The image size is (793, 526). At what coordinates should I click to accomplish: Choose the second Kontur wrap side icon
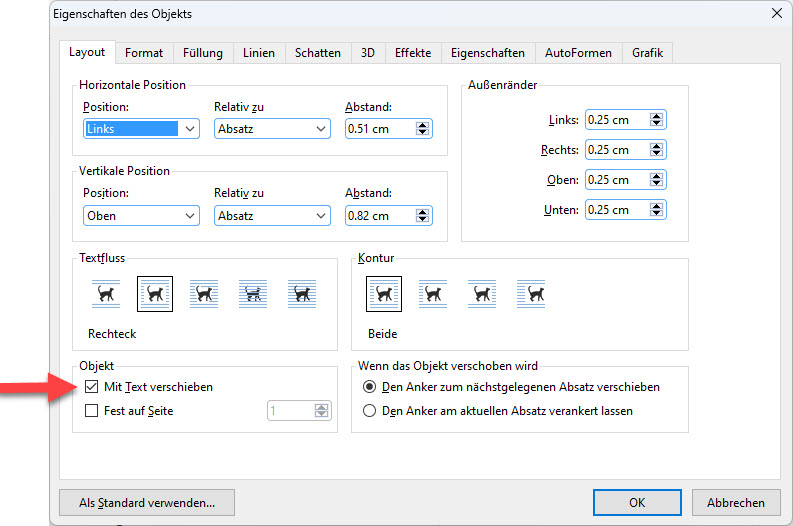click(x=433, y=294)
